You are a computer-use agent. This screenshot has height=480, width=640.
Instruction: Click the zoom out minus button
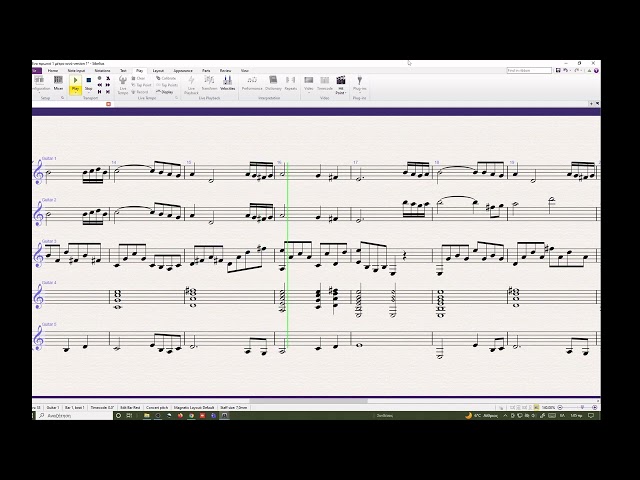(x=560, y=407)
